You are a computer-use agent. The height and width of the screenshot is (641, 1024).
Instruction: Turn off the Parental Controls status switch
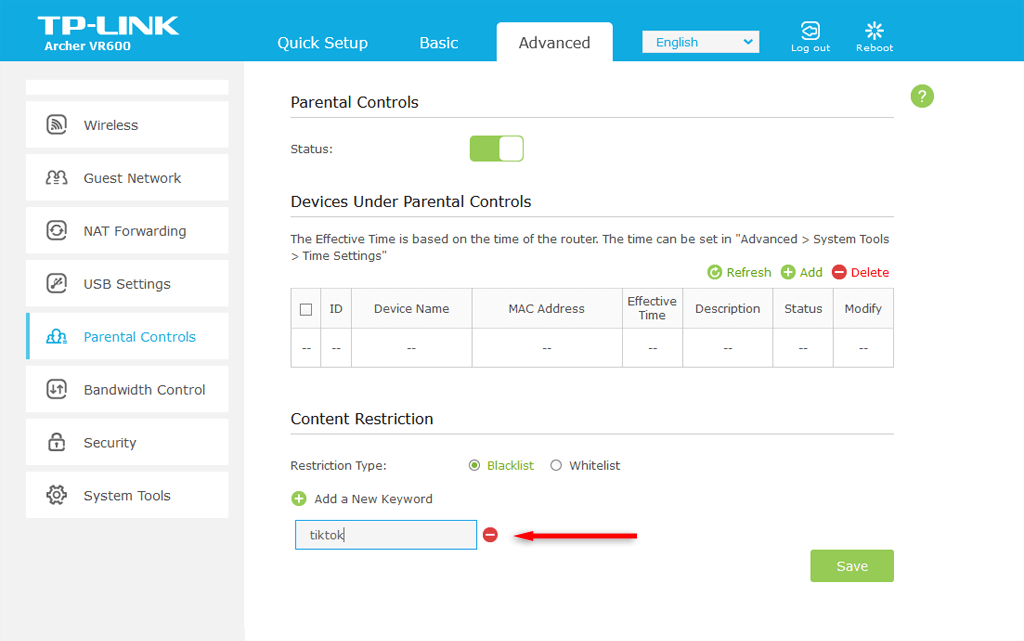point(497,149)
